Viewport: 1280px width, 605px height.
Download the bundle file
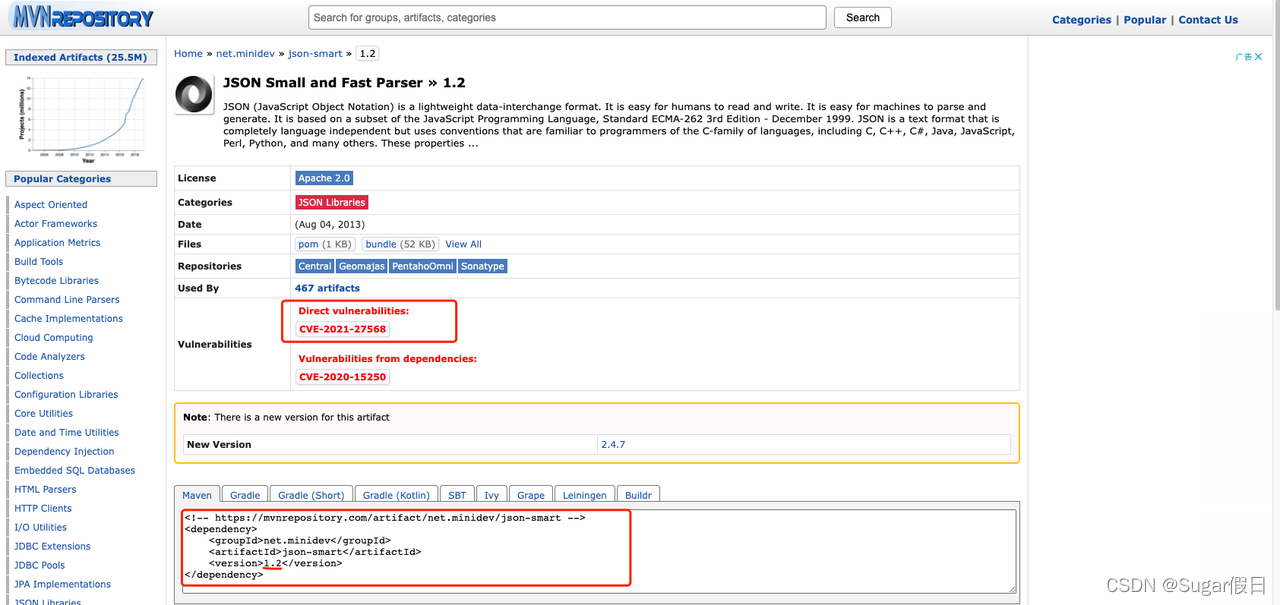400,244
